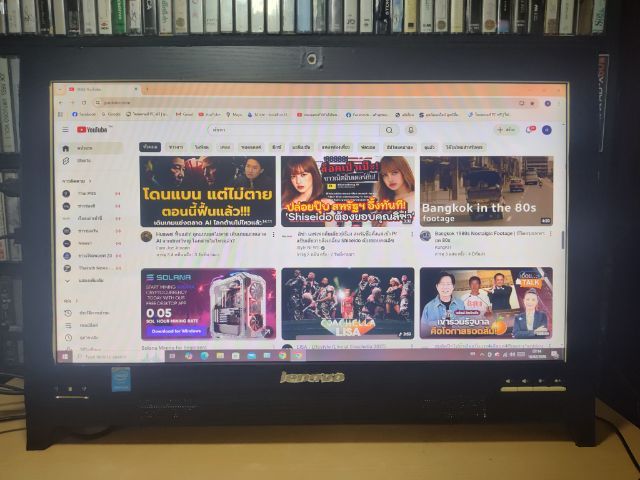Open Chrome's tab search dropdown arrow

point(59,90)
